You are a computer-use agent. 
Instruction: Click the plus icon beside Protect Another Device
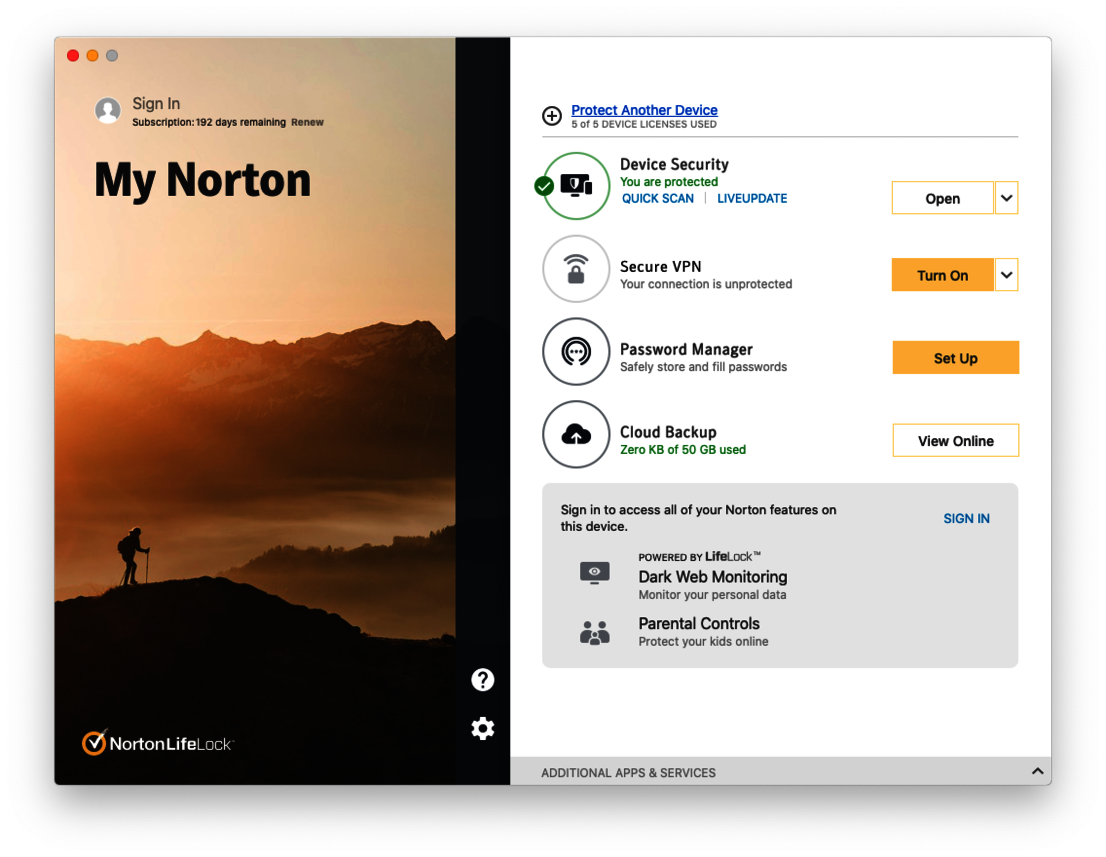552,116
